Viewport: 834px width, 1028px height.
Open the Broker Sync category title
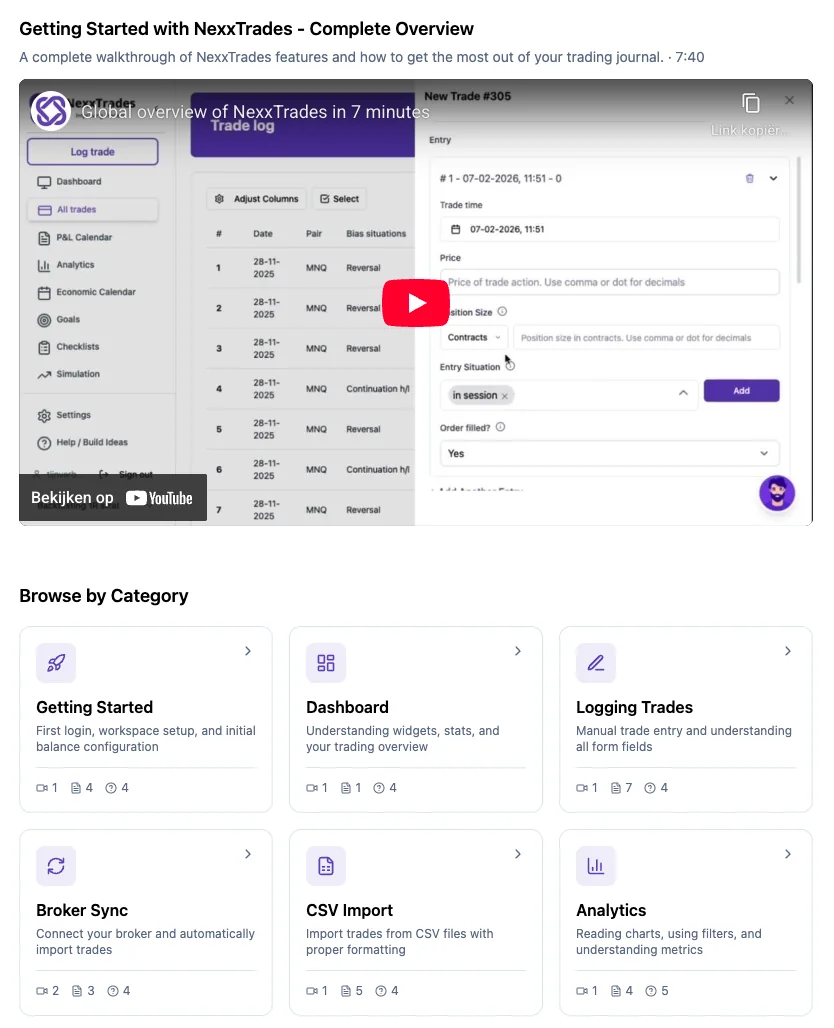82,911
